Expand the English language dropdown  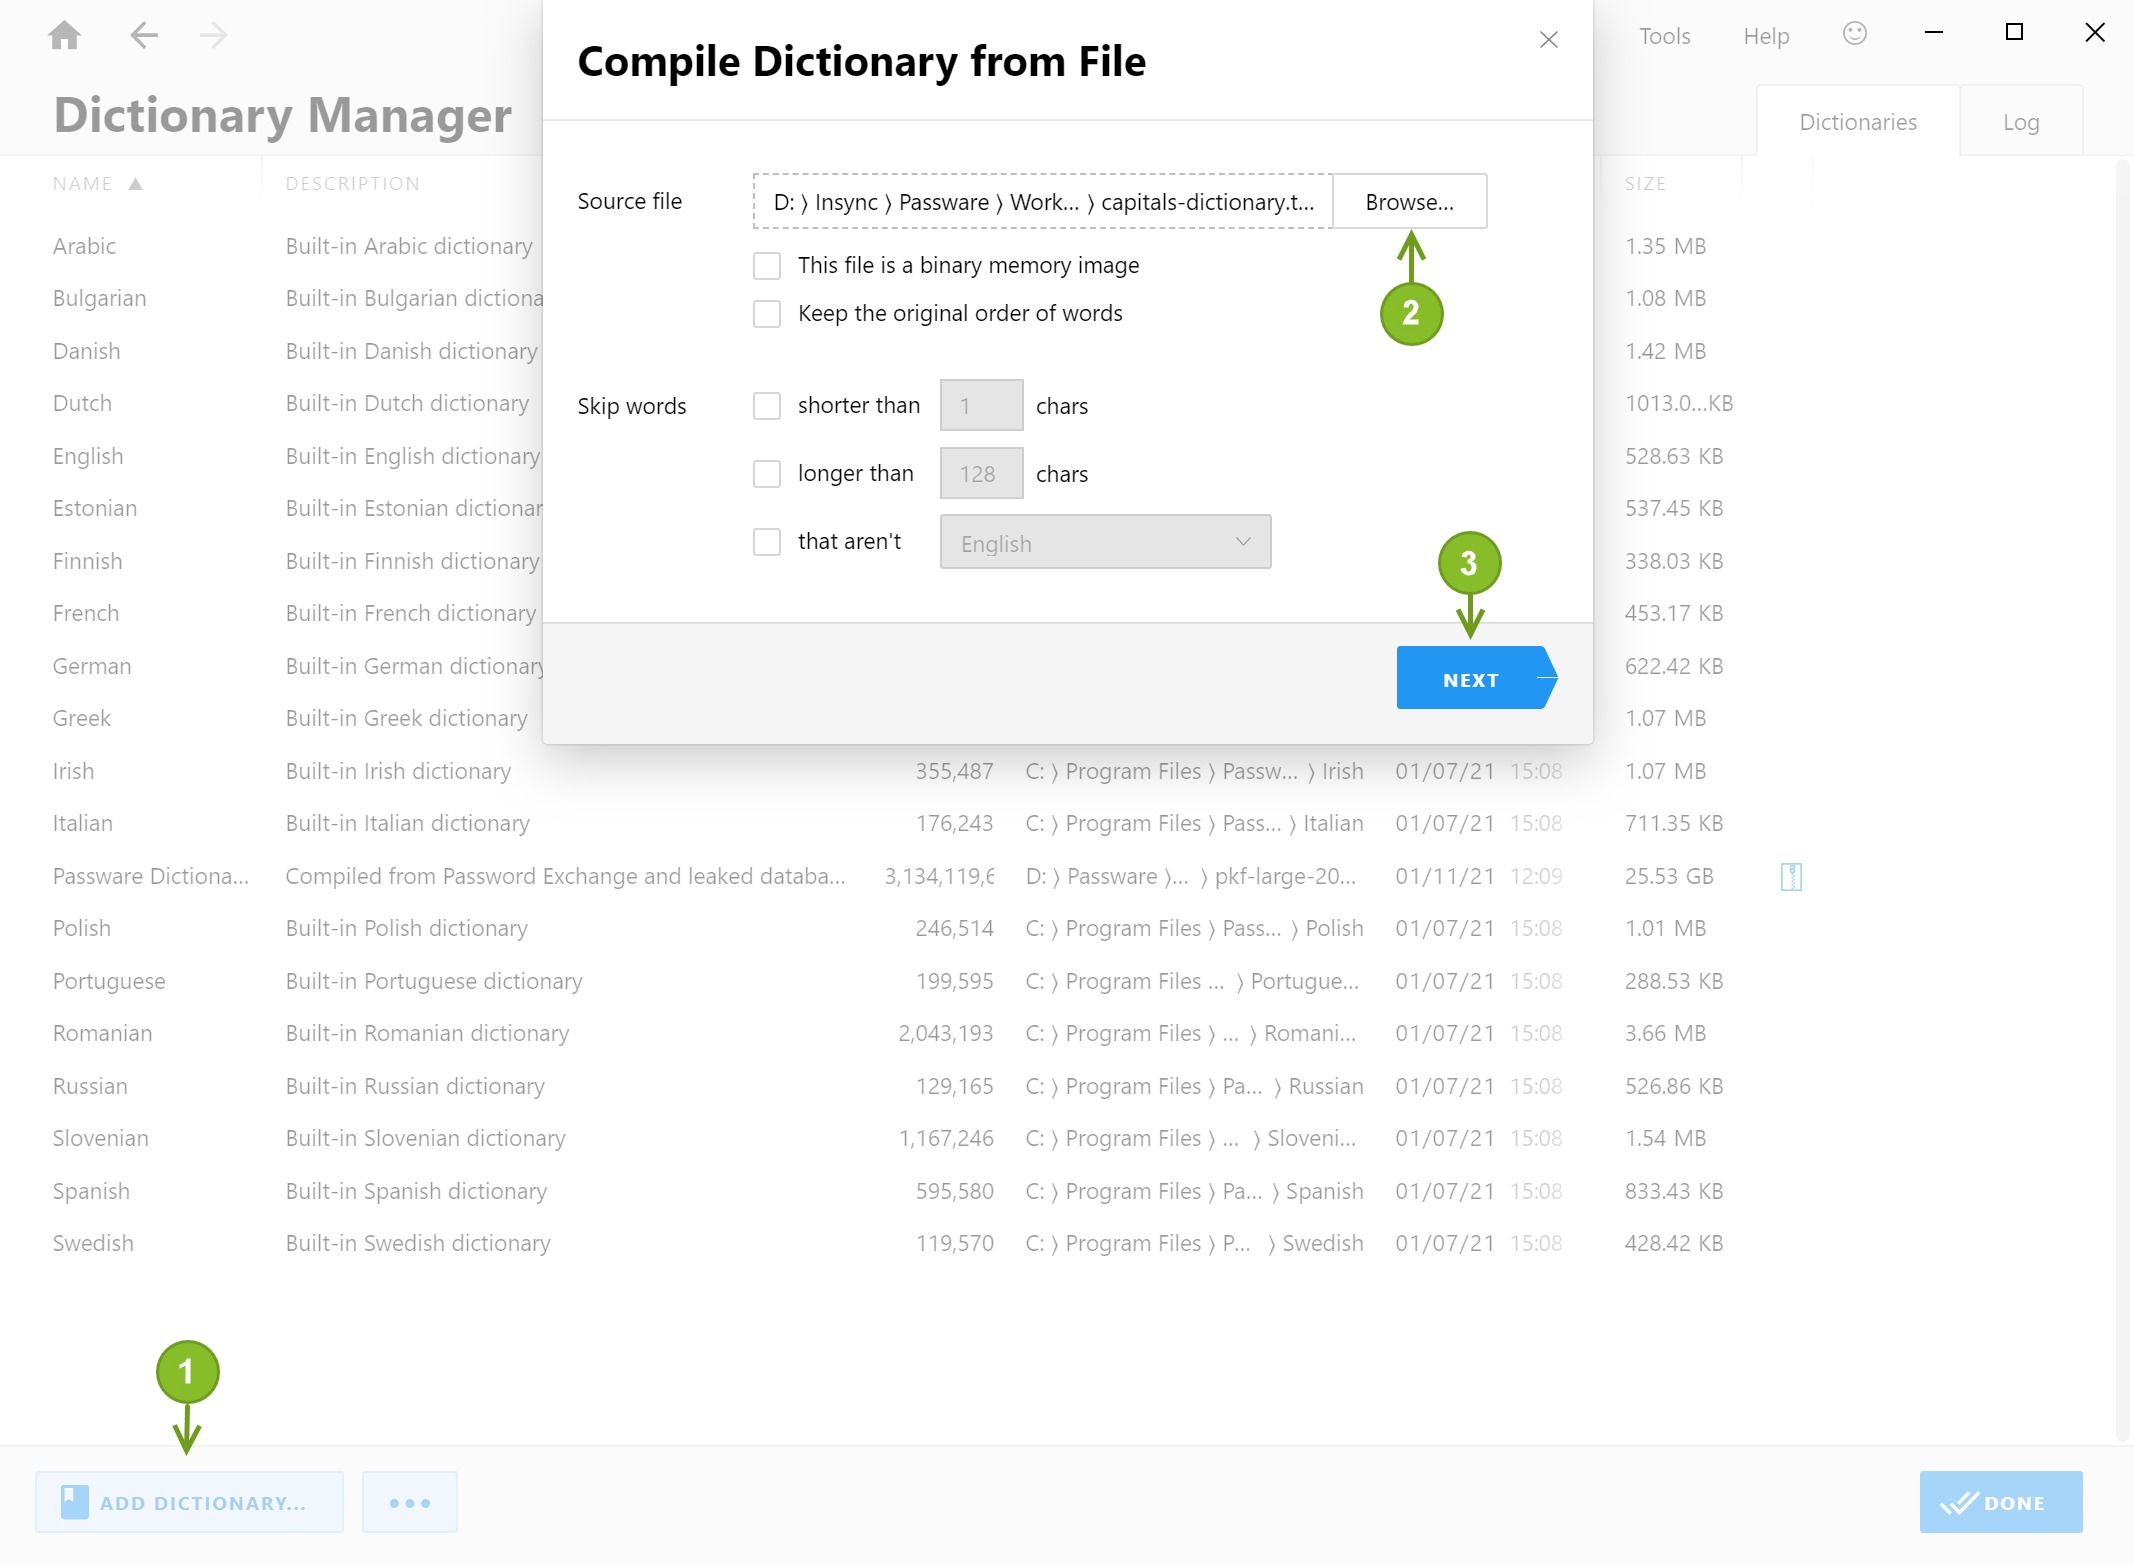1105,542
